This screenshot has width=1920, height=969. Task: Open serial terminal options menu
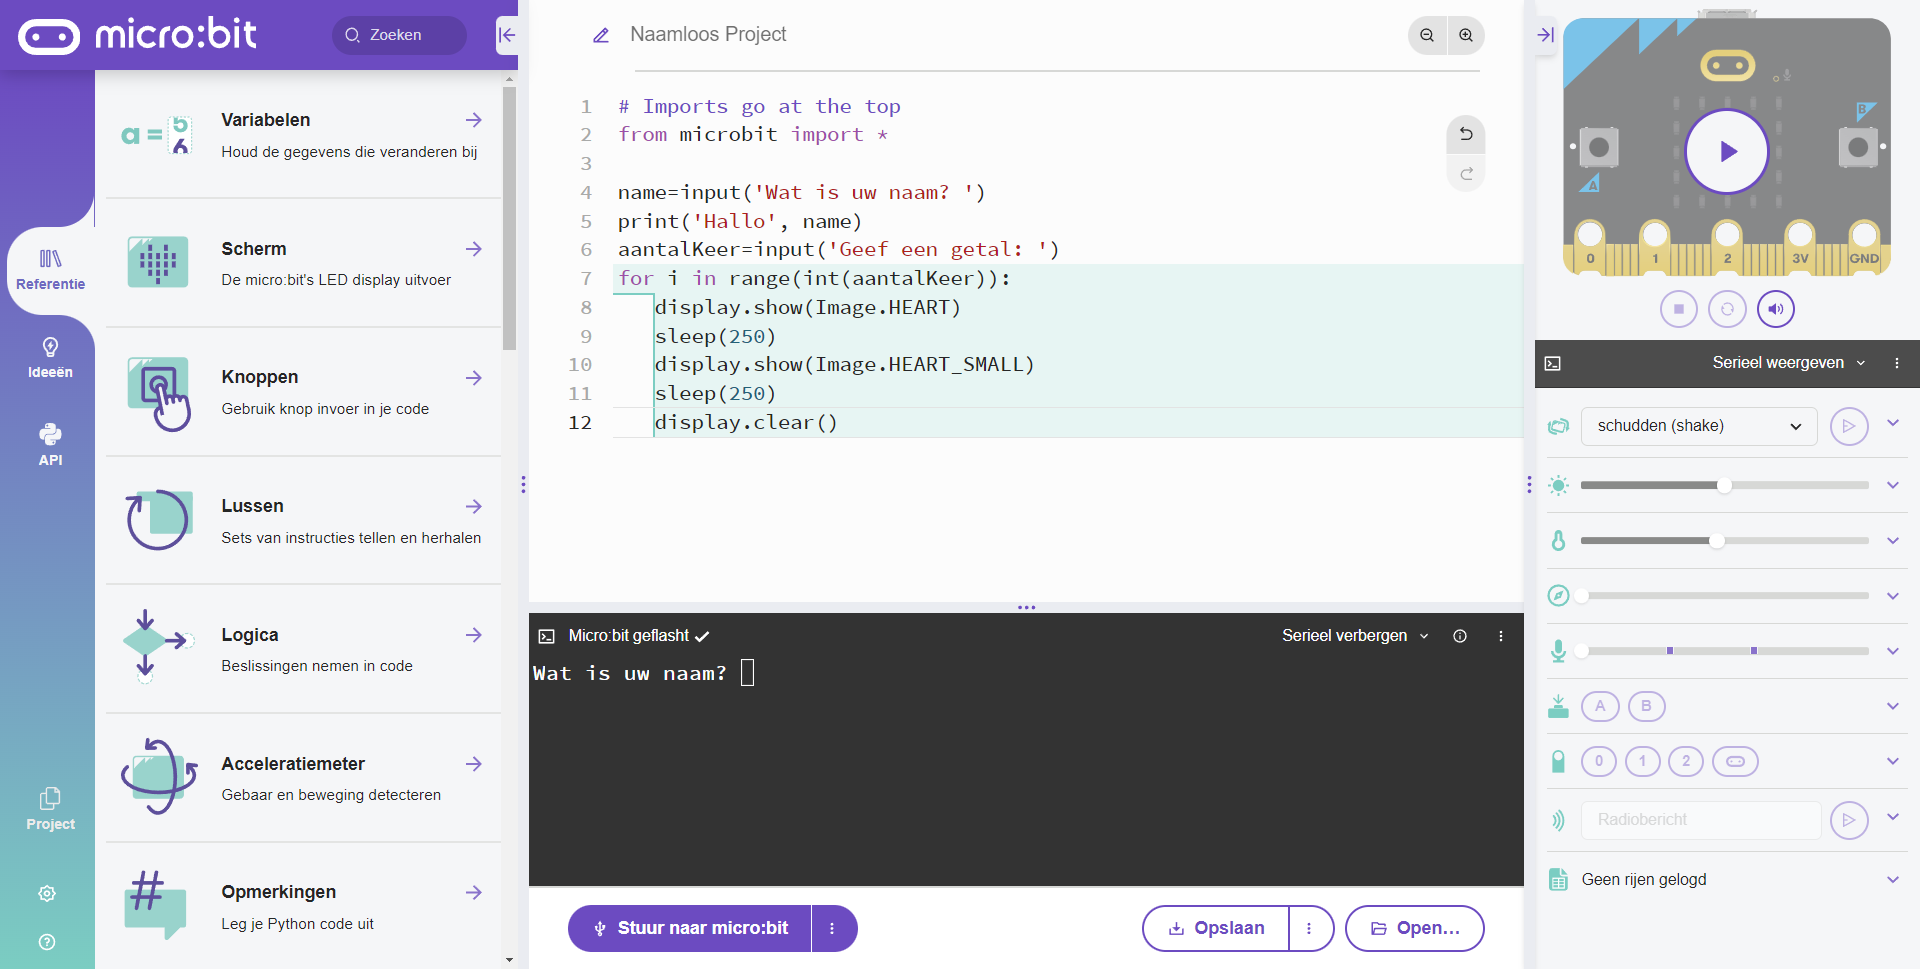pos(1501,636)
